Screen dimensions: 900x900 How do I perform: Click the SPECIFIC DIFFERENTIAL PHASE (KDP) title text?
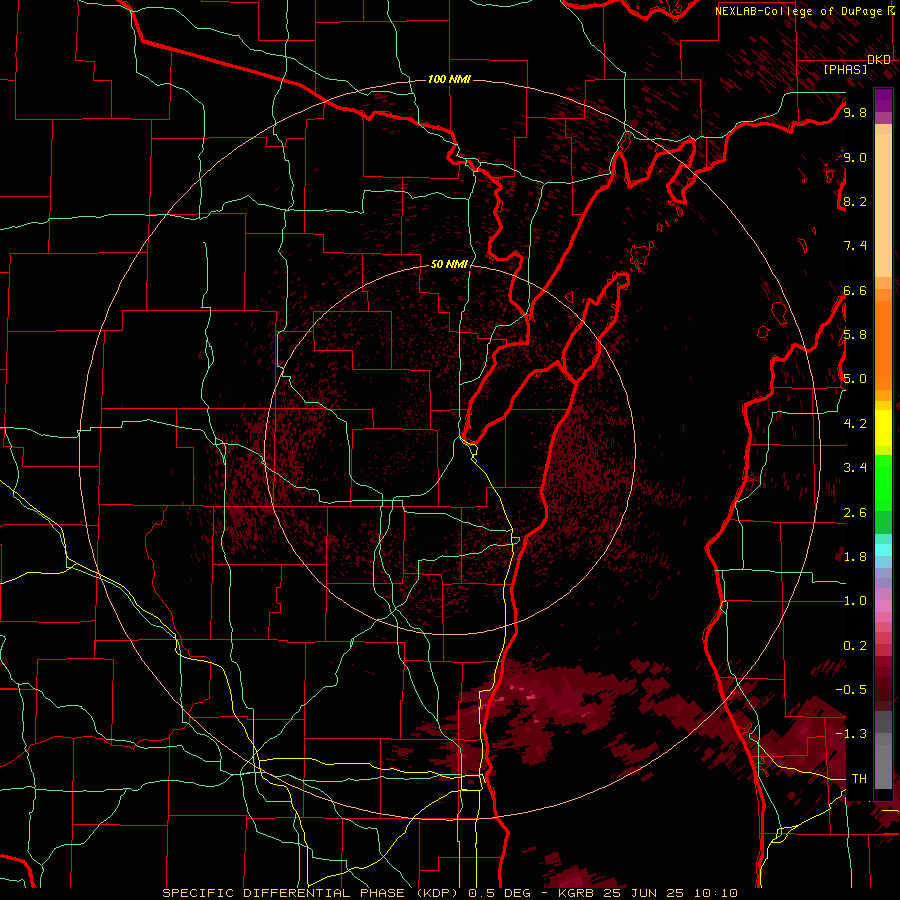tap(312, 893)
